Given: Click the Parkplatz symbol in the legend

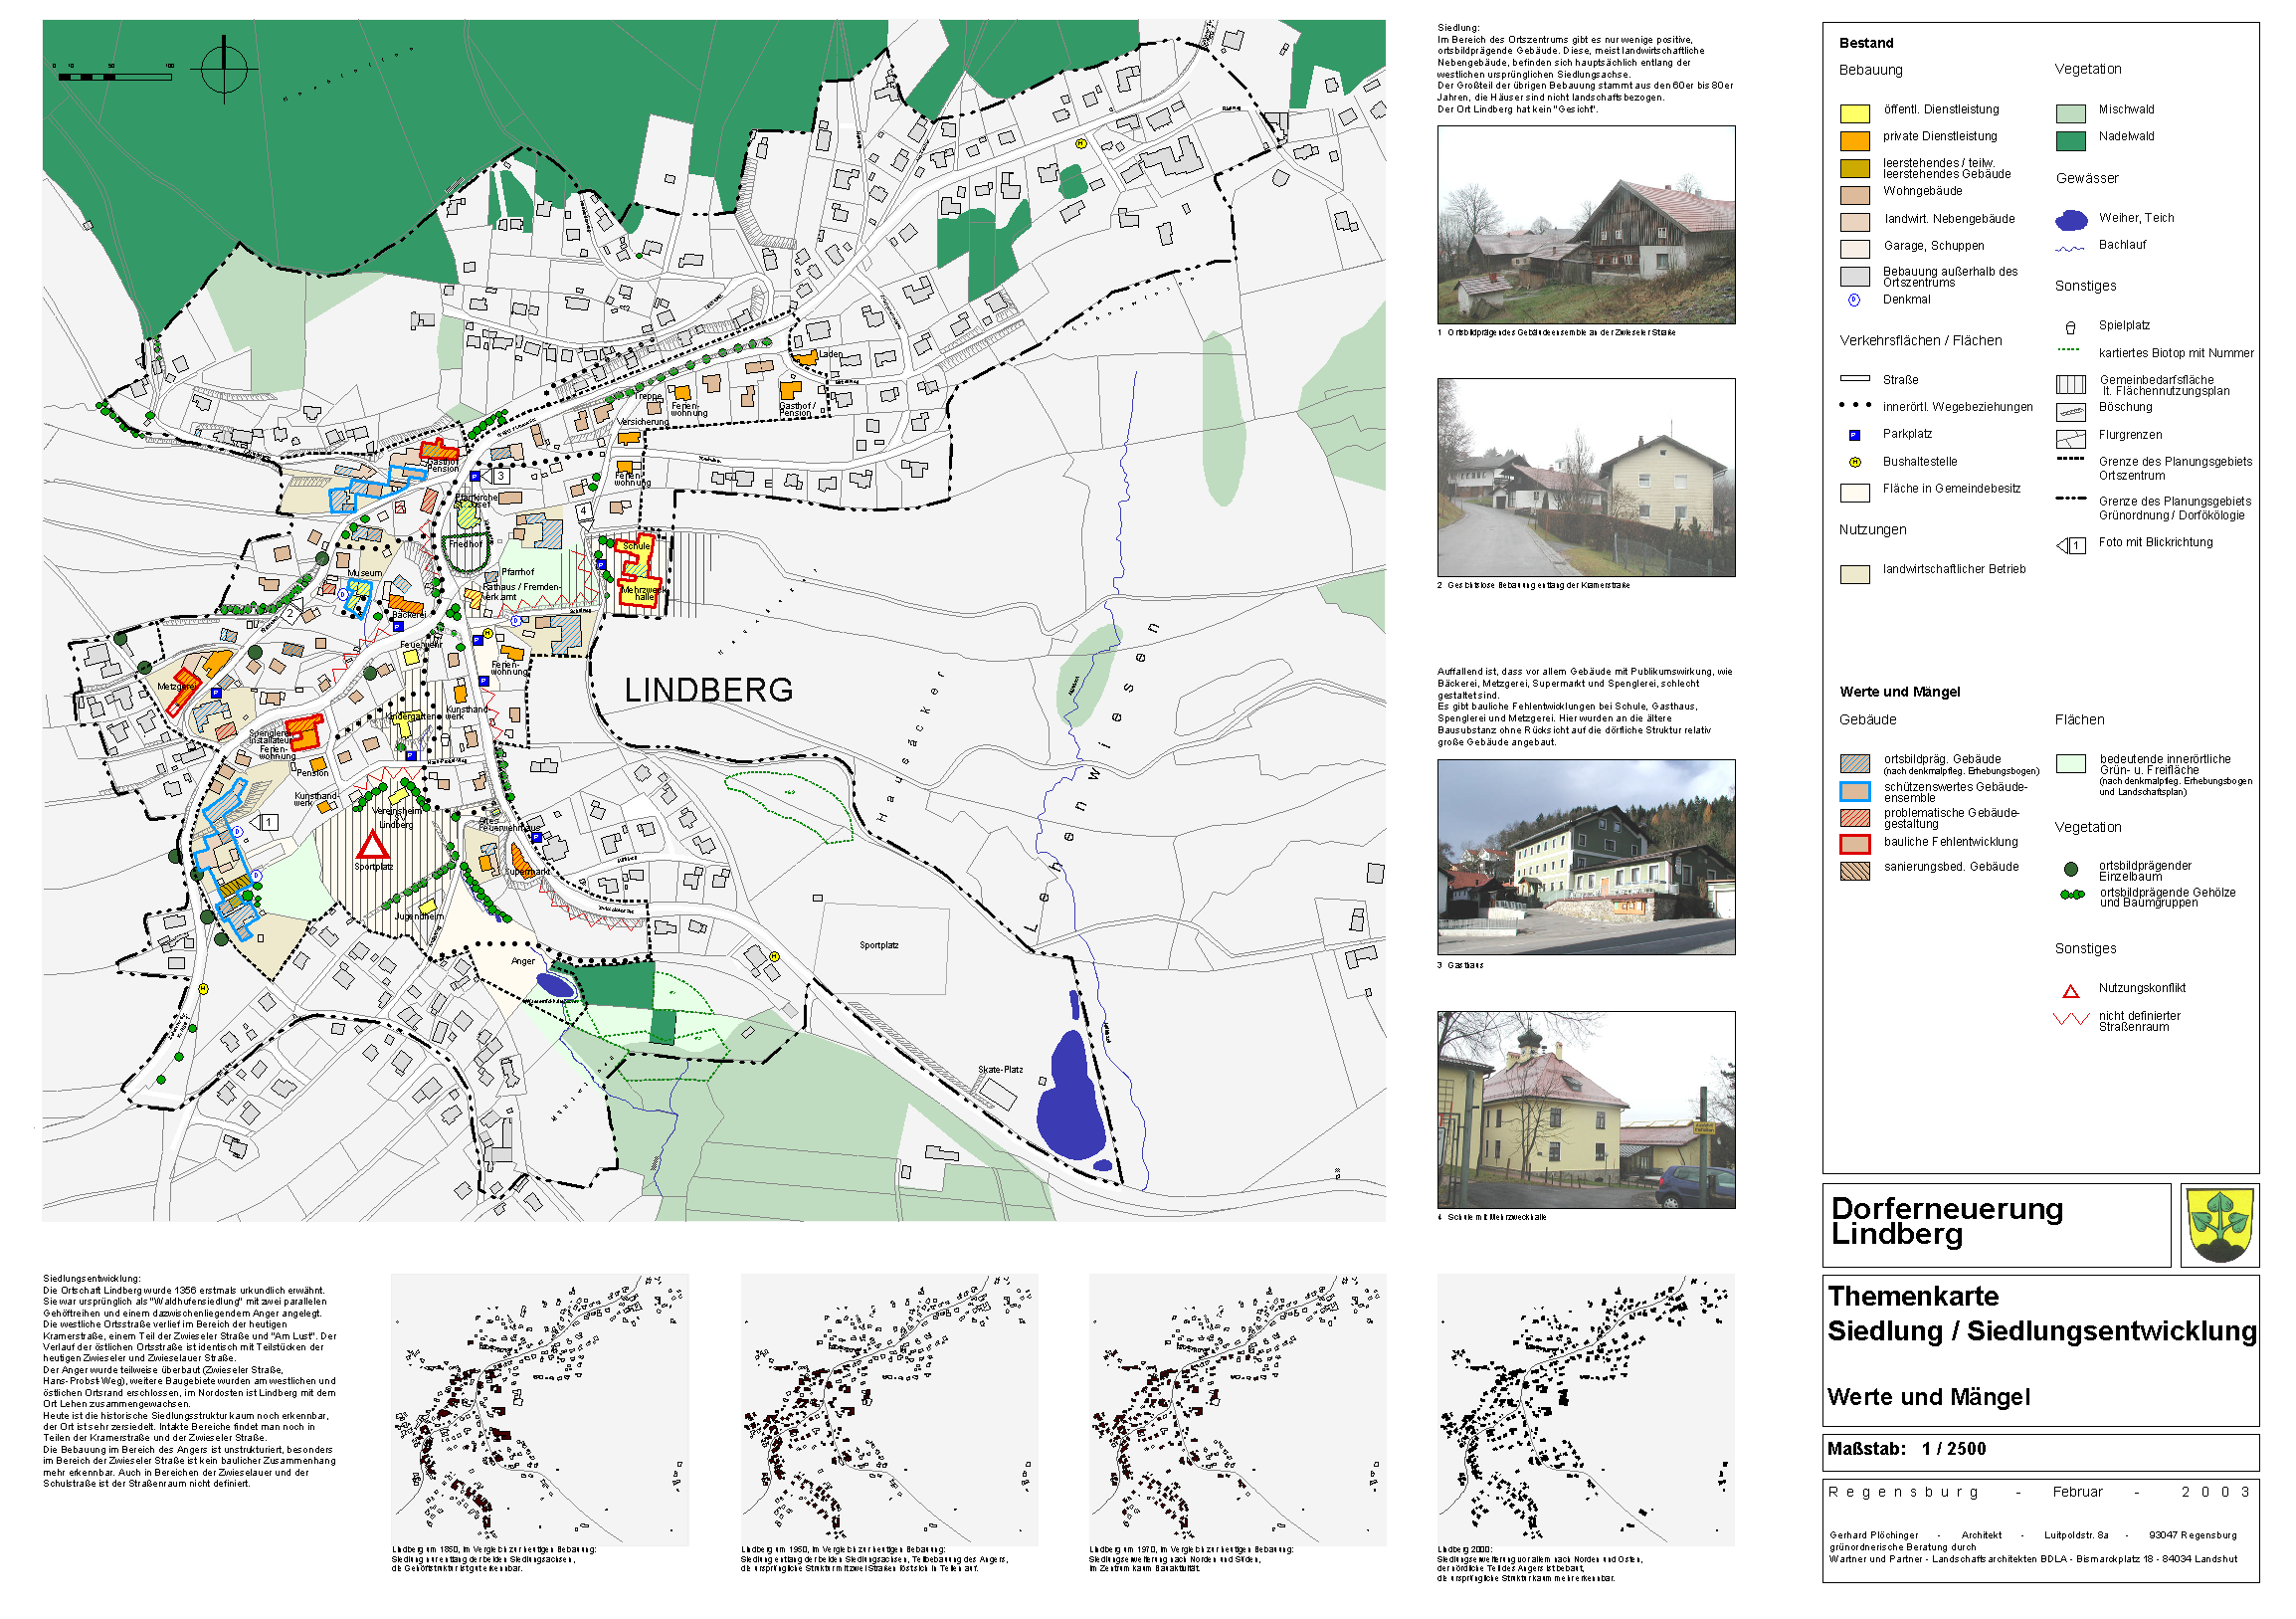Looking at the screenshot, I should [1854, 435].
